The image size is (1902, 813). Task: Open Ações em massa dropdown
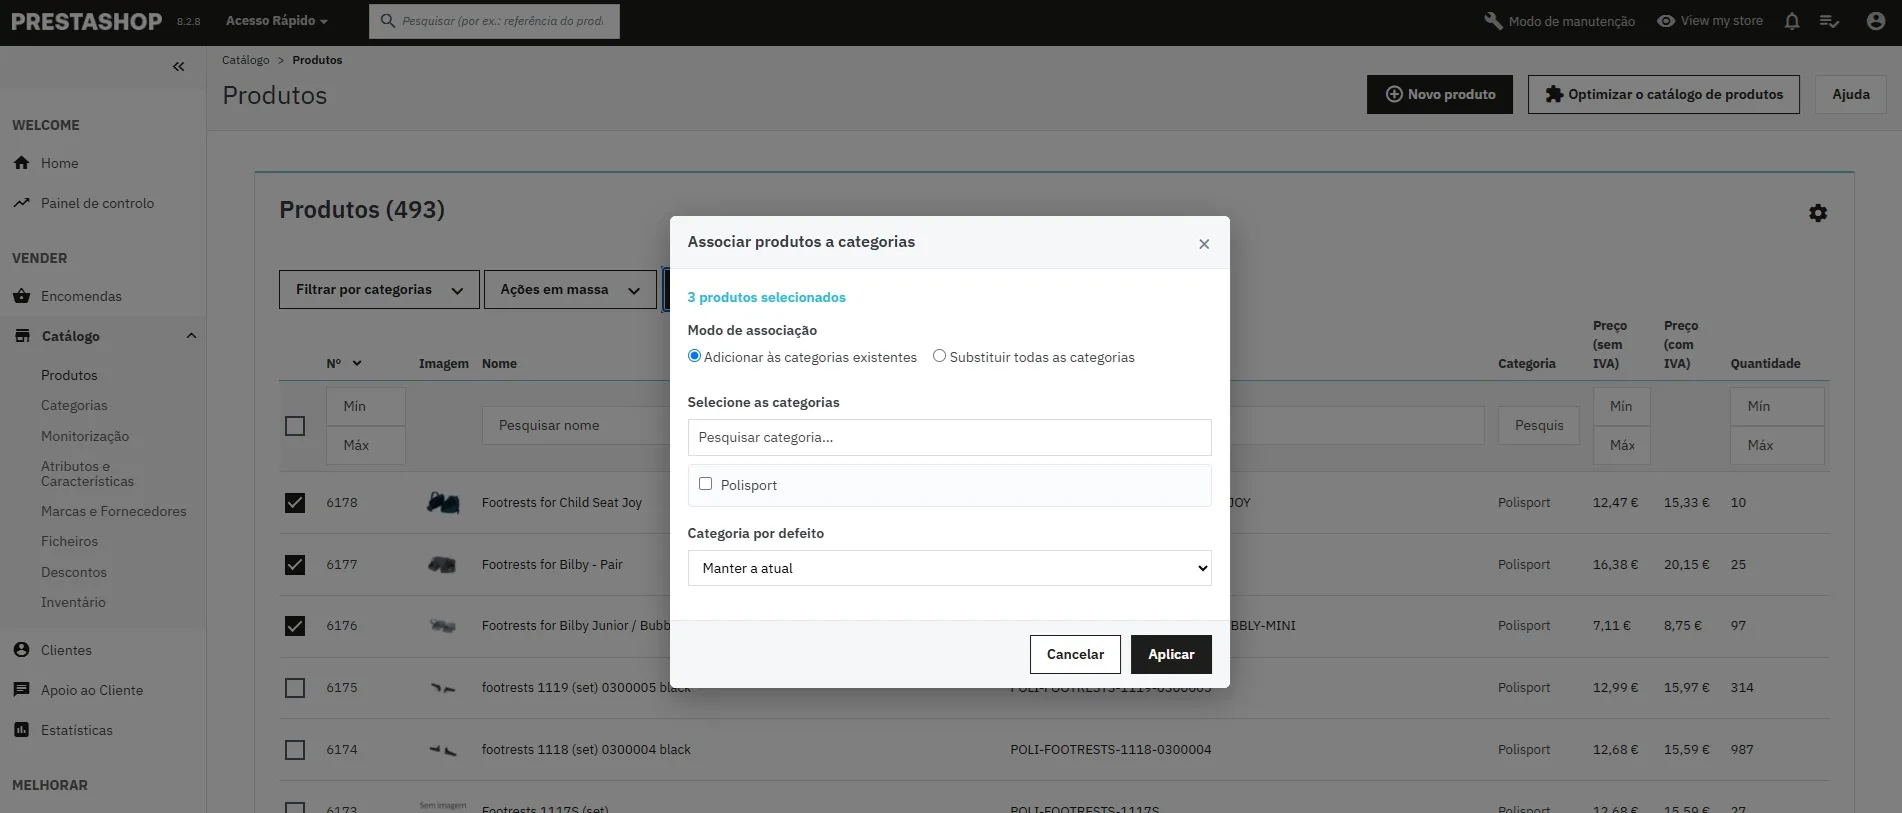click(570, 289)
